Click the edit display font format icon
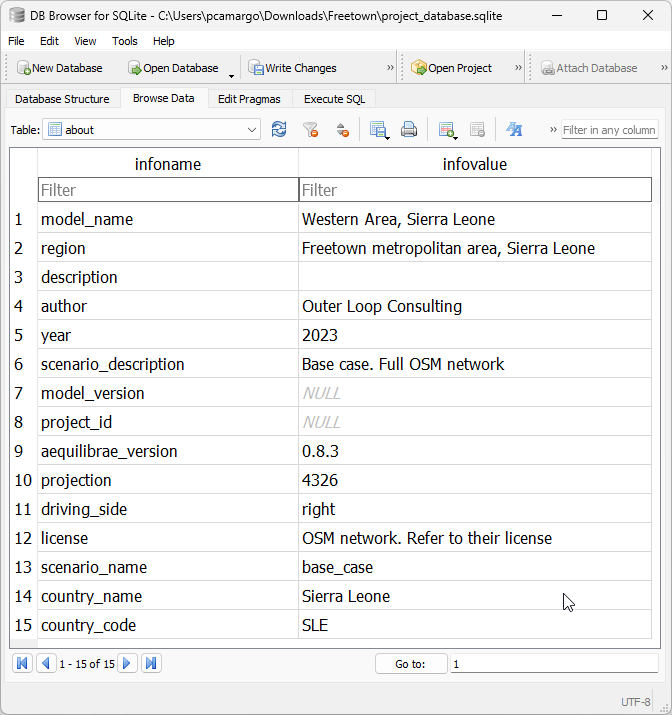The width and height of the screenshot is (672, 715). coord(514,130)
